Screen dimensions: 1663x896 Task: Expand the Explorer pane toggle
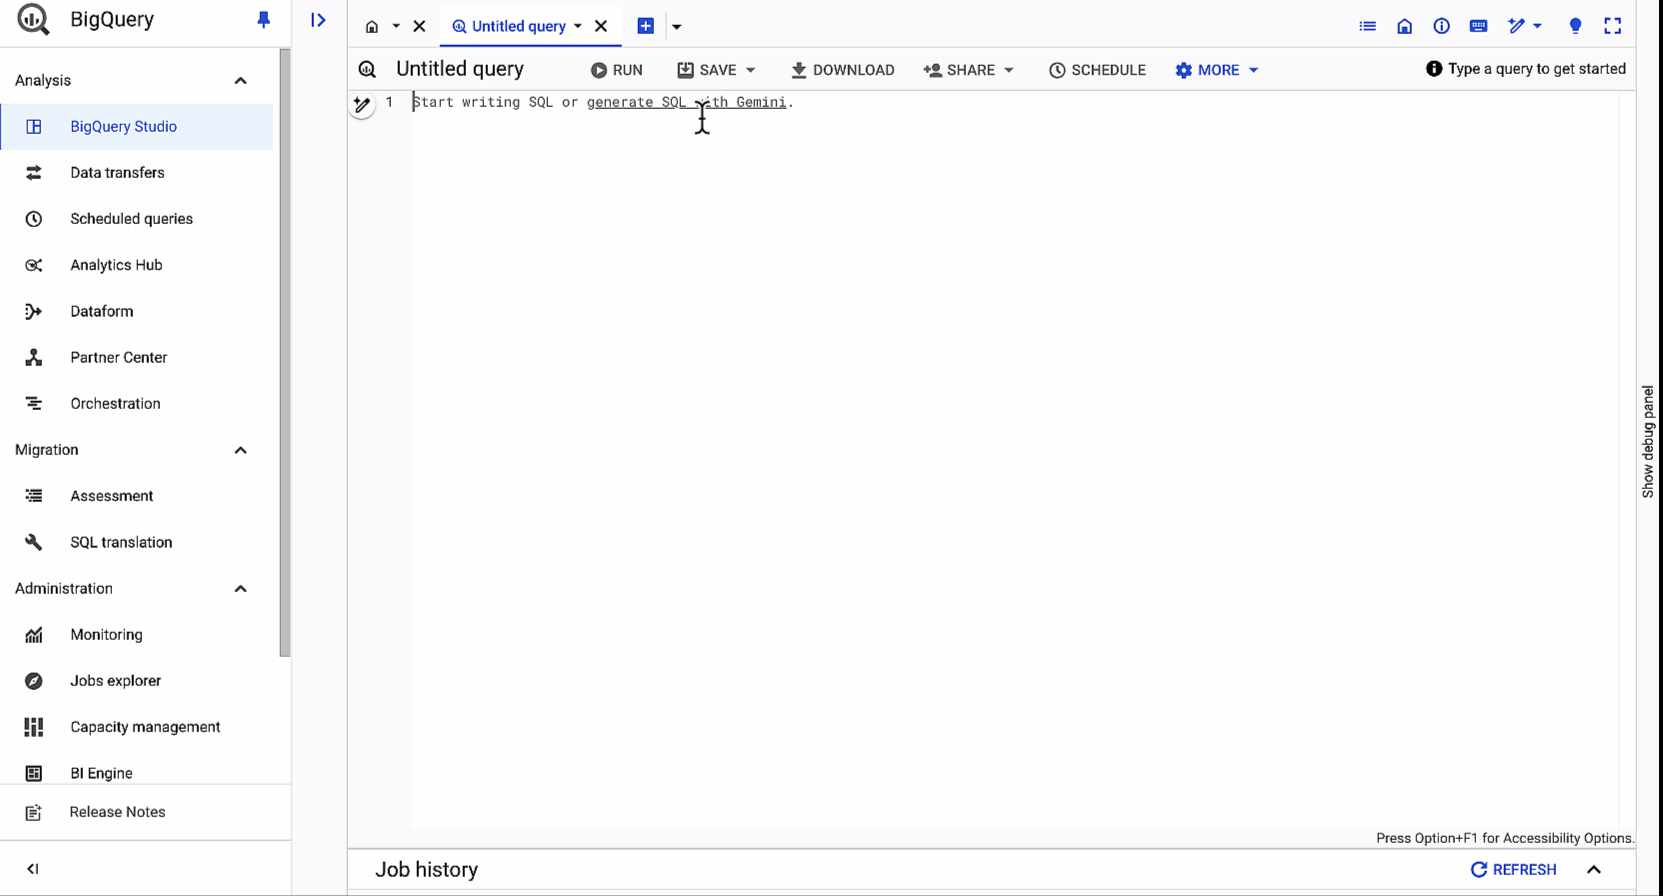318,20
